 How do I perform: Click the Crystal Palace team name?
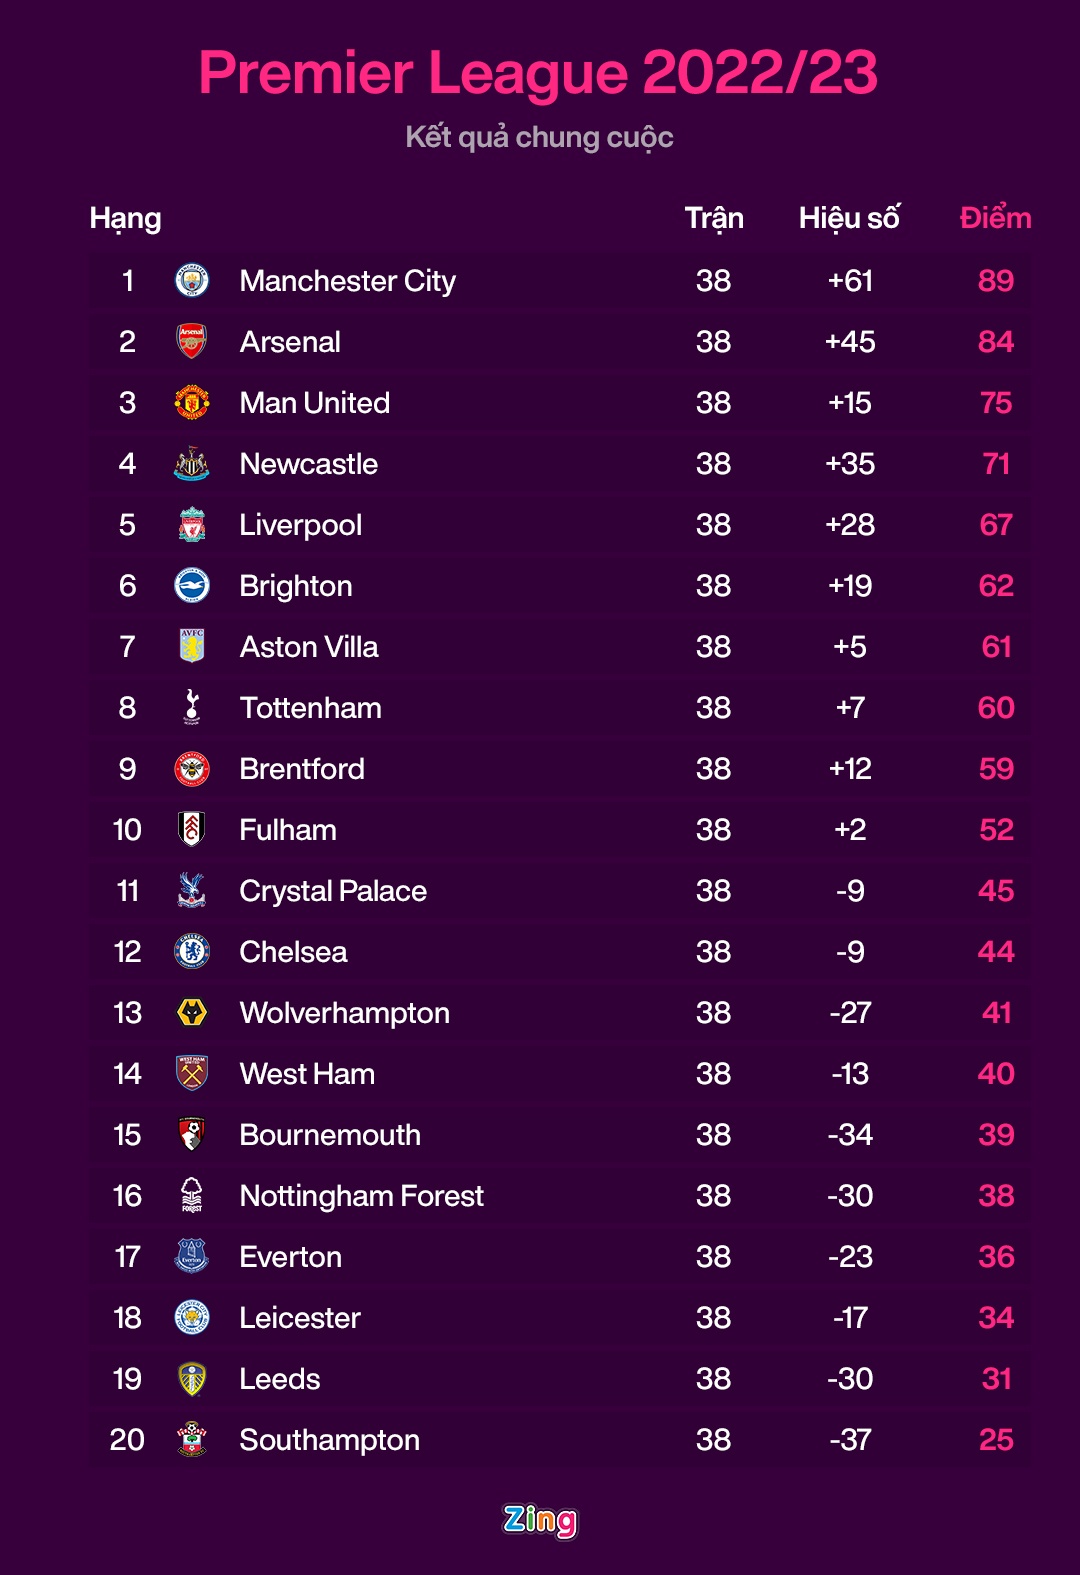[x=333, y=891]
